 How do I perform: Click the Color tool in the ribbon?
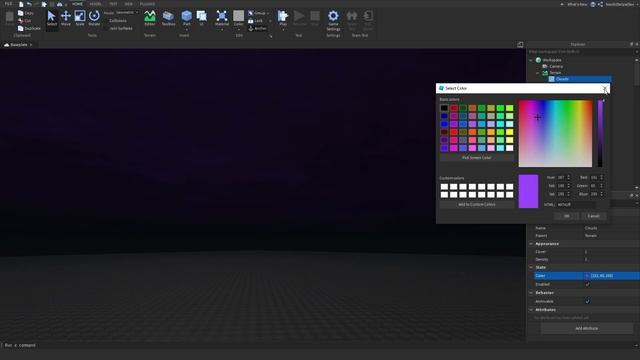(x=239, y=18)
